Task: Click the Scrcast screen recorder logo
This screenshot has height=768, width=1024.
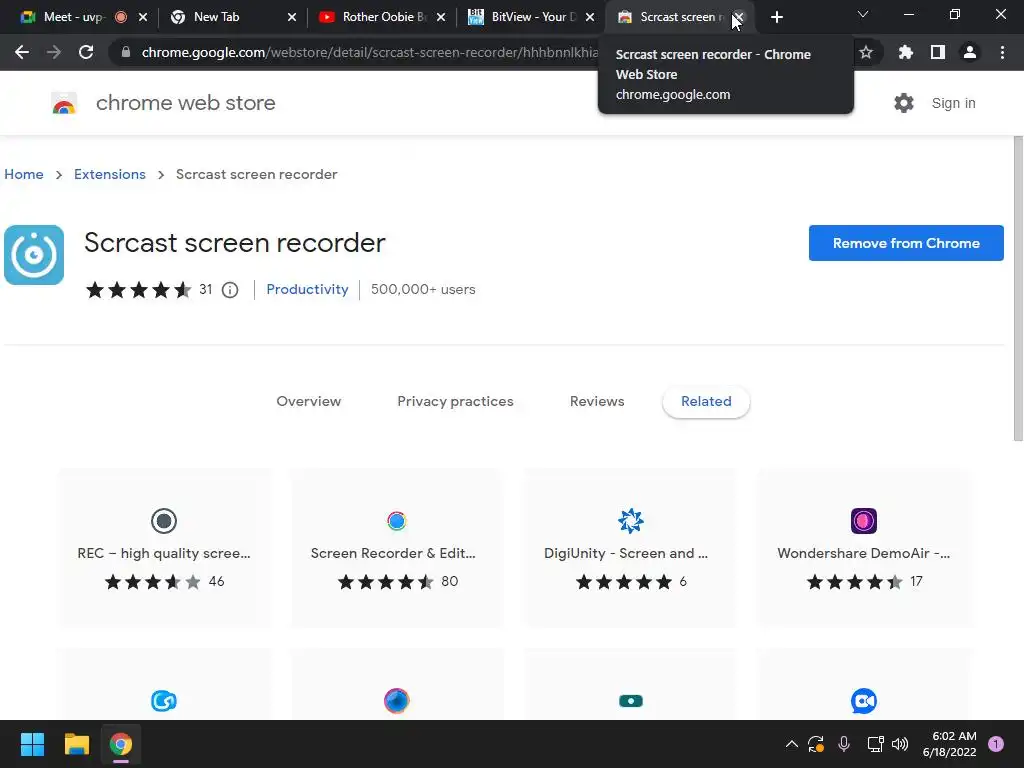Action: coord(34,255)
